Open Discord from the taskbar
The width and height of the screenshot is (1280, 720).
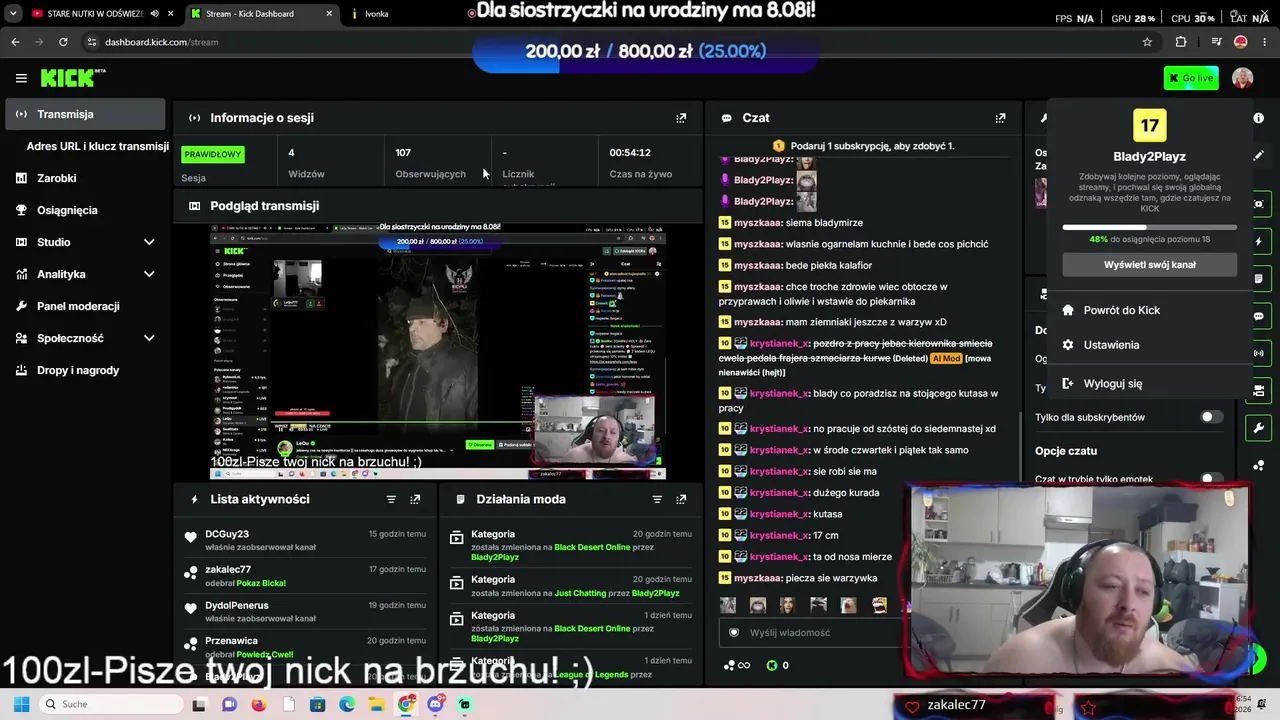point(435,705)
